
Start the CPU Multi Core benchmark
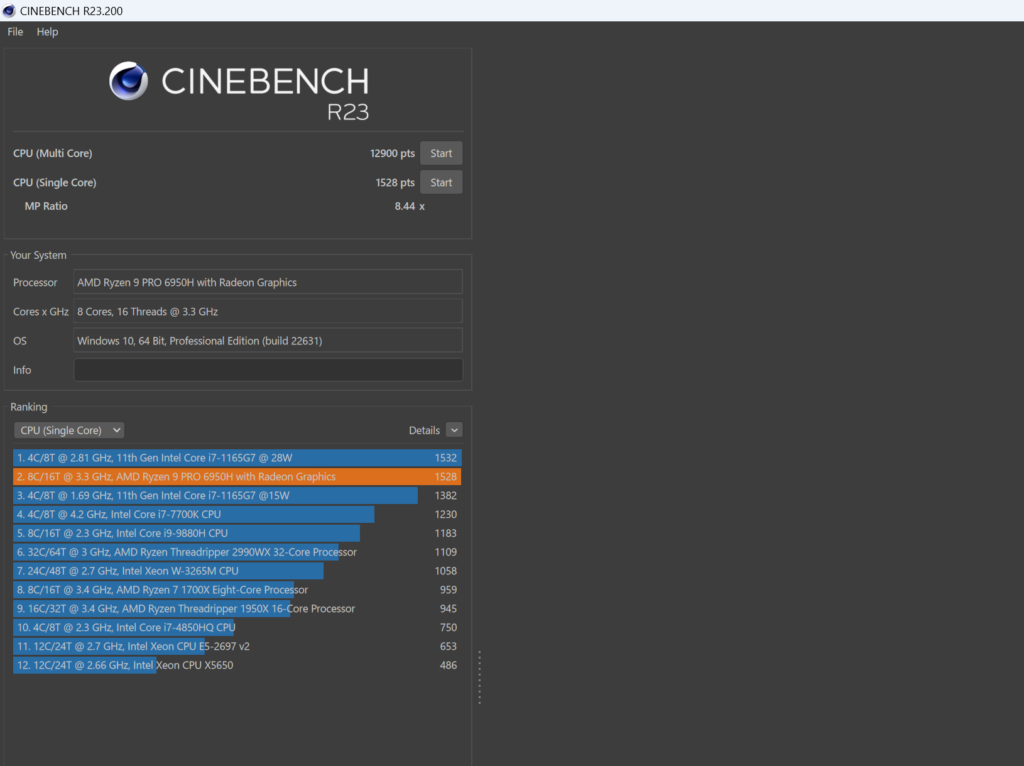point(441,153)
